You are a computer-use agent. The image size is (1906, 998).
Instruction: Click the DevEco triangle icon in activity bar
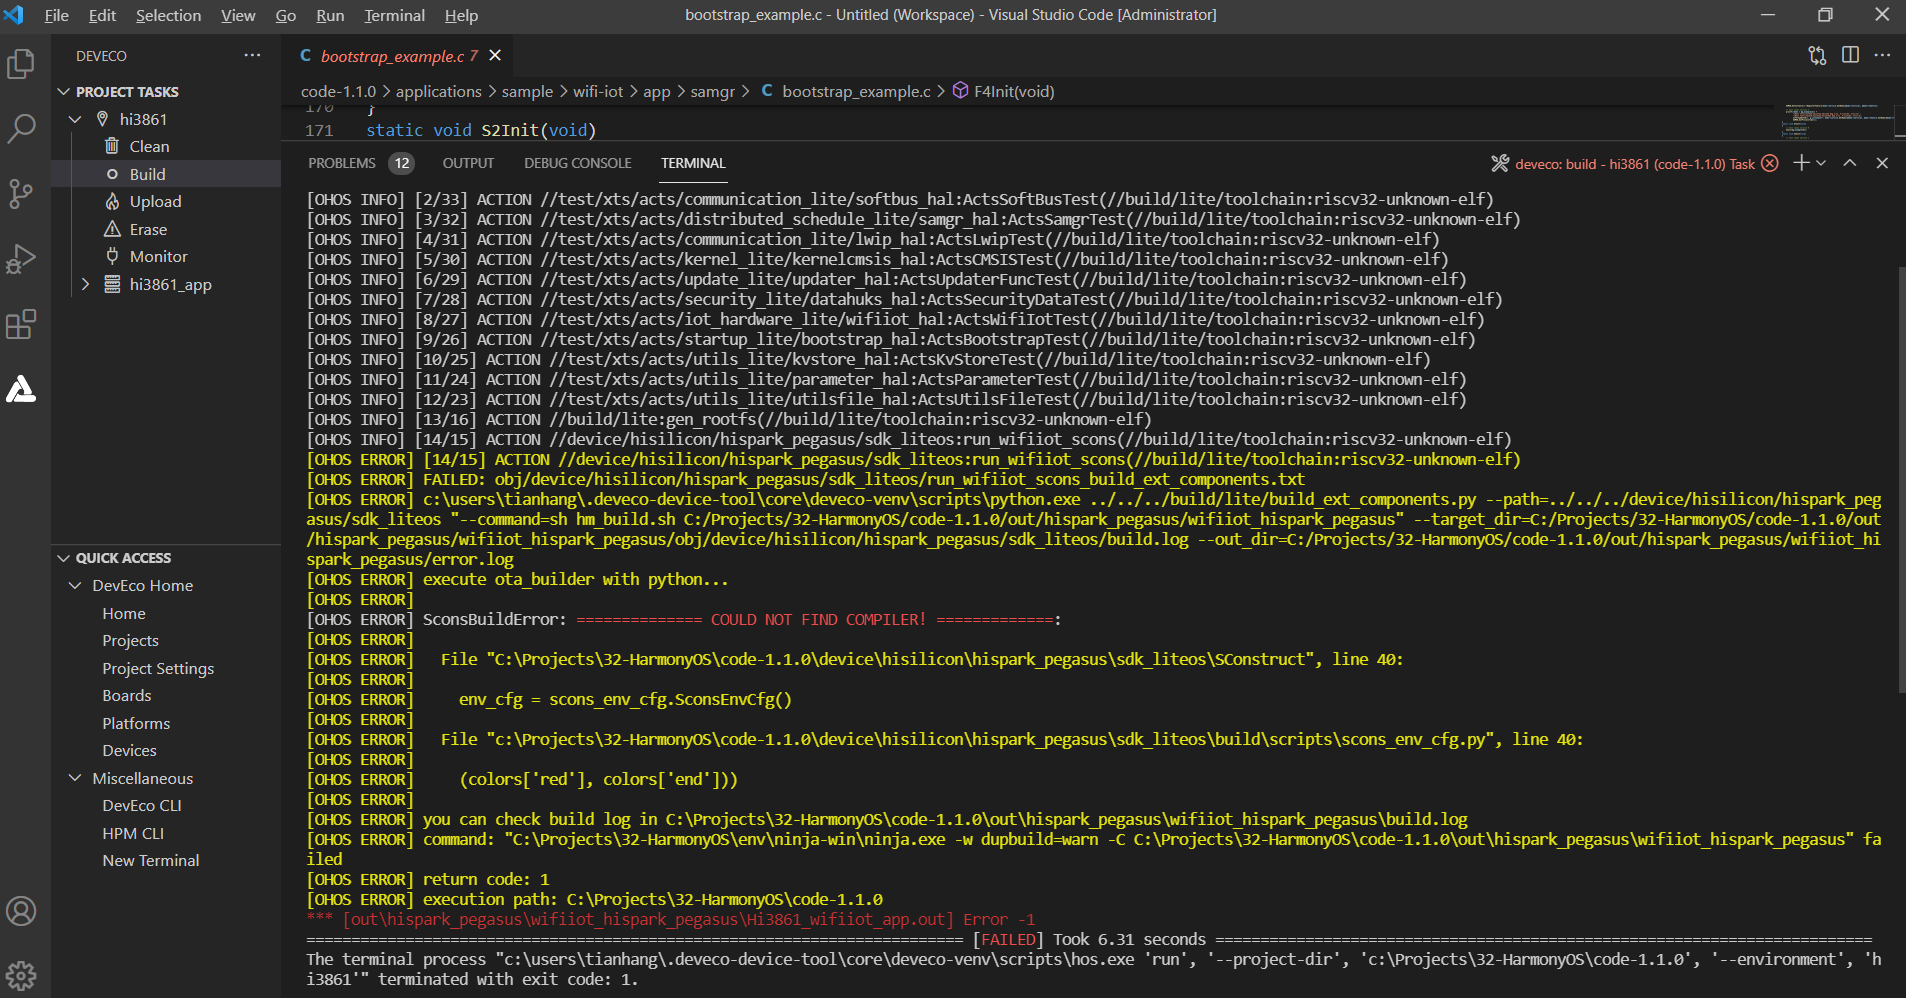(21, 389)
